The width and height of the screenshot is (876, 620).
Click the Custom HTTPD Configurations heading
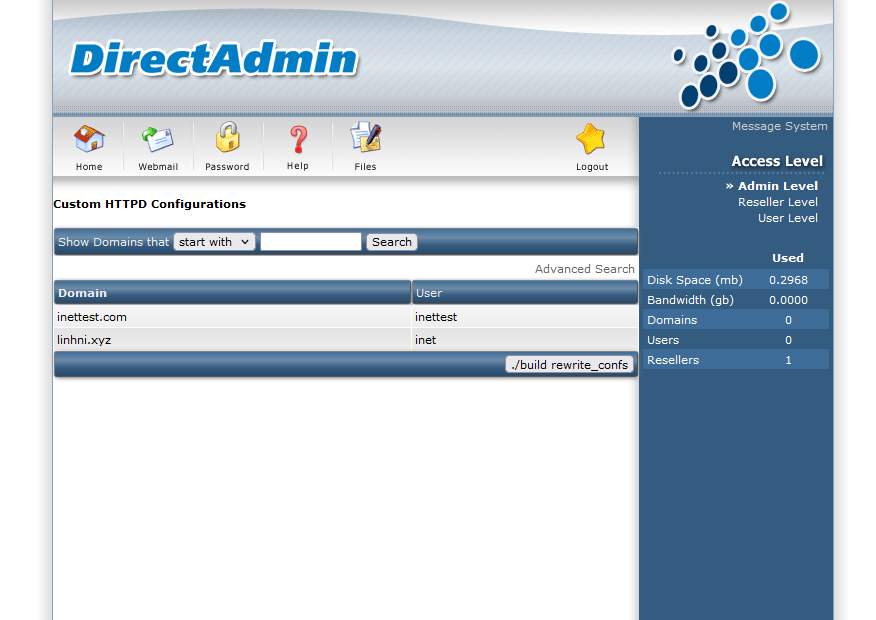[150, 204]
